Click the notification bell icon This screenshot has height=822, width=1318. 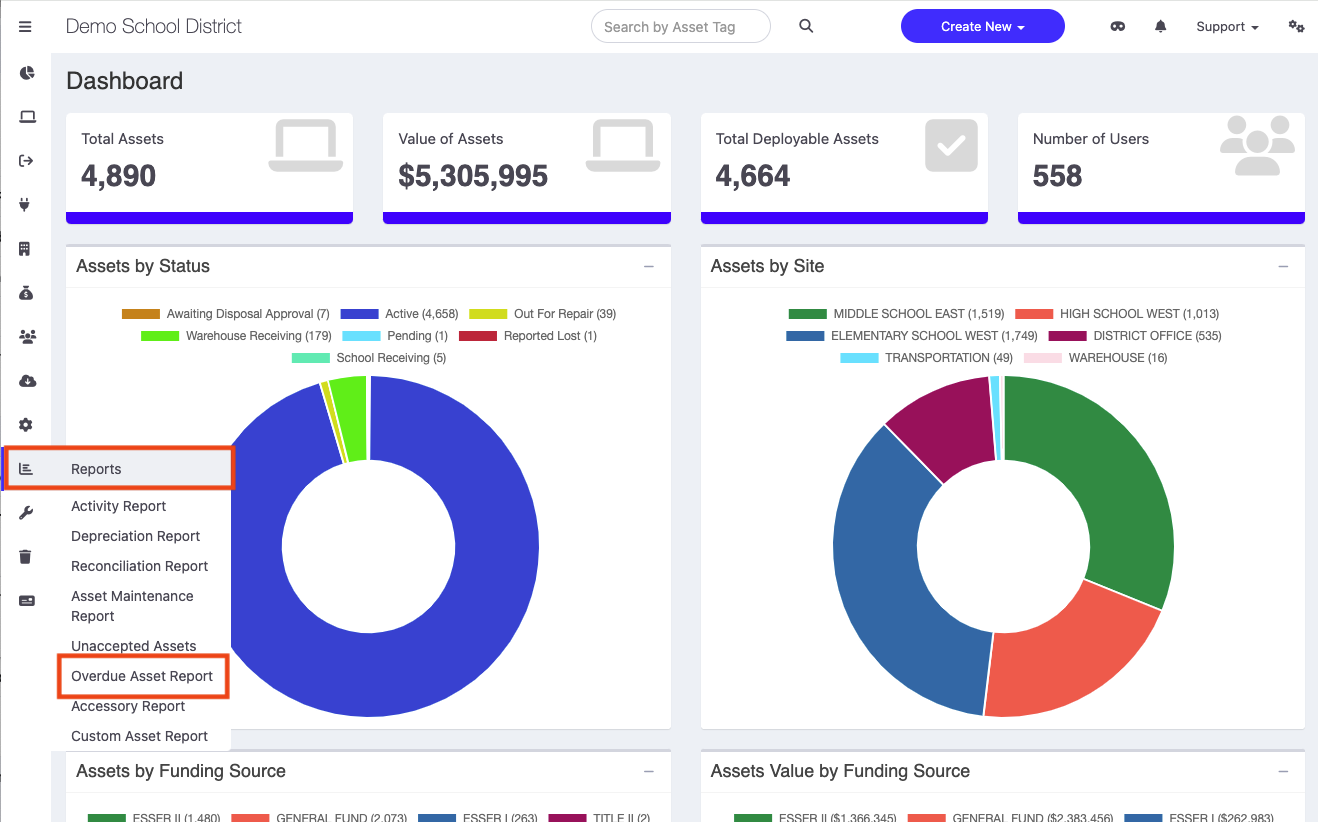(x=1160, y=27)
